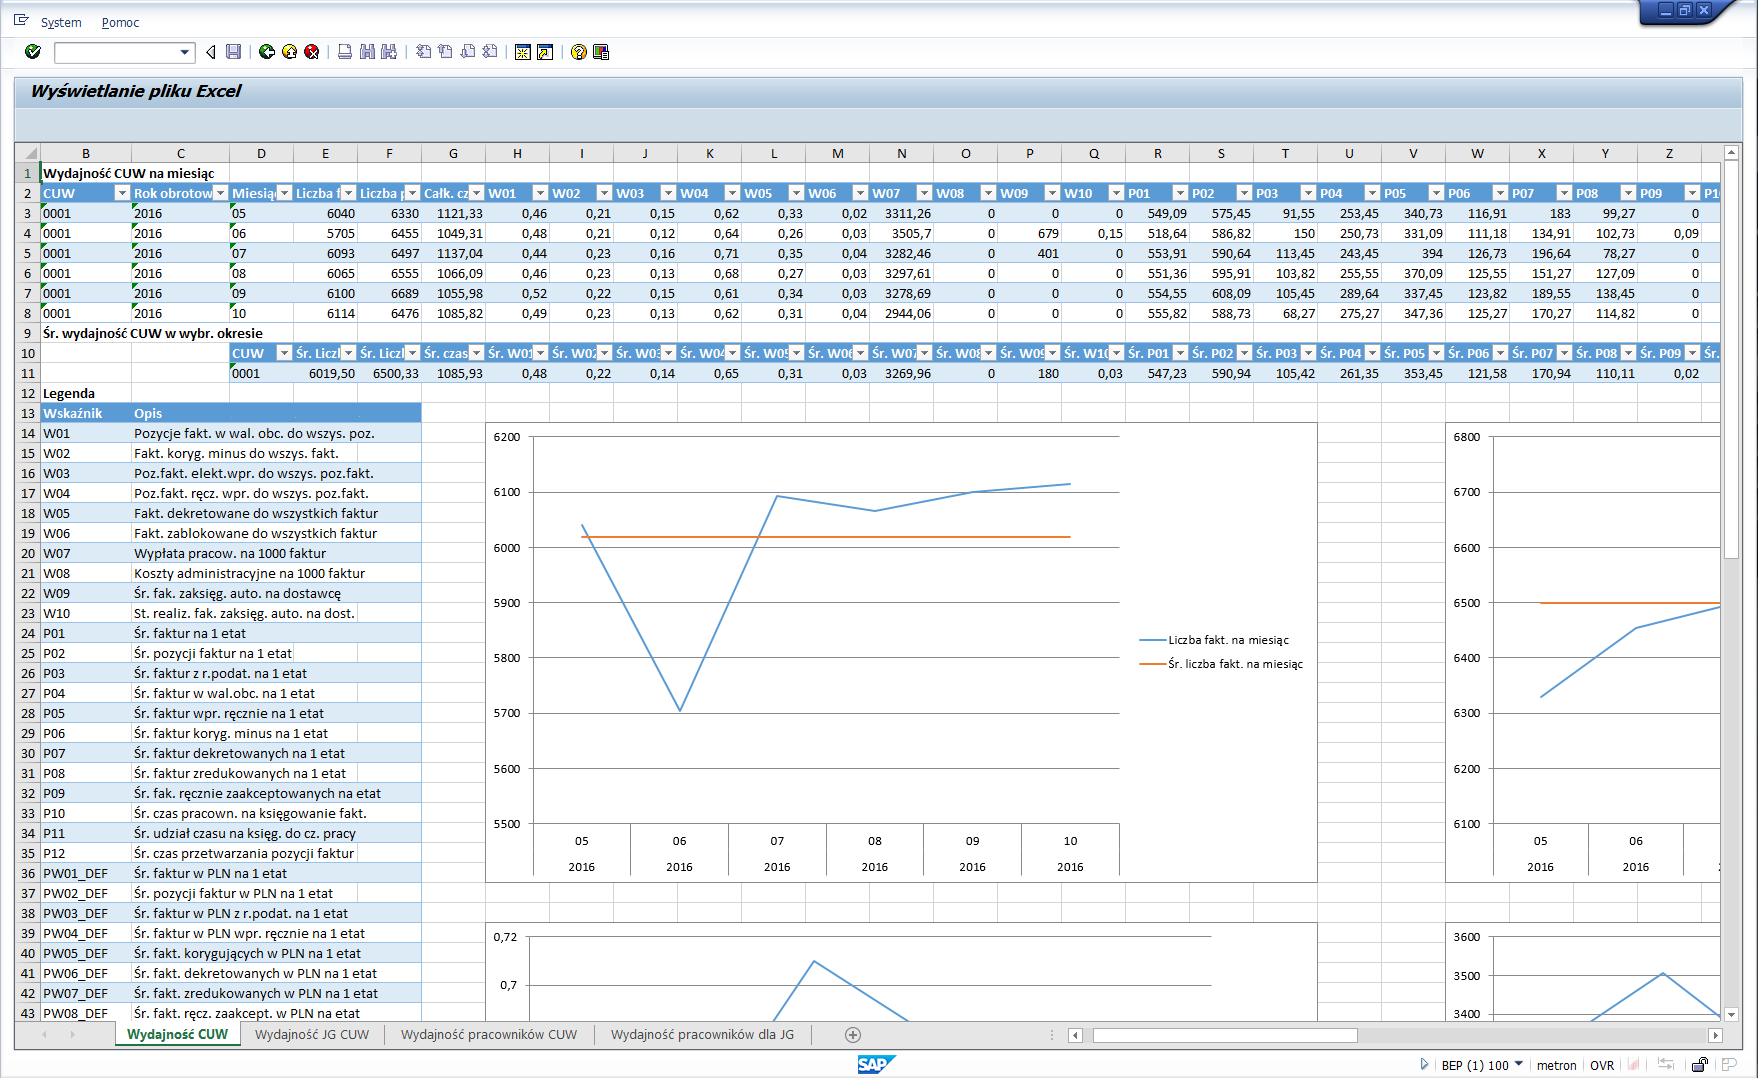Click the Previous Page icon
The image size is (1758, 1078).
pyautogui.click(x=445, y=52)
